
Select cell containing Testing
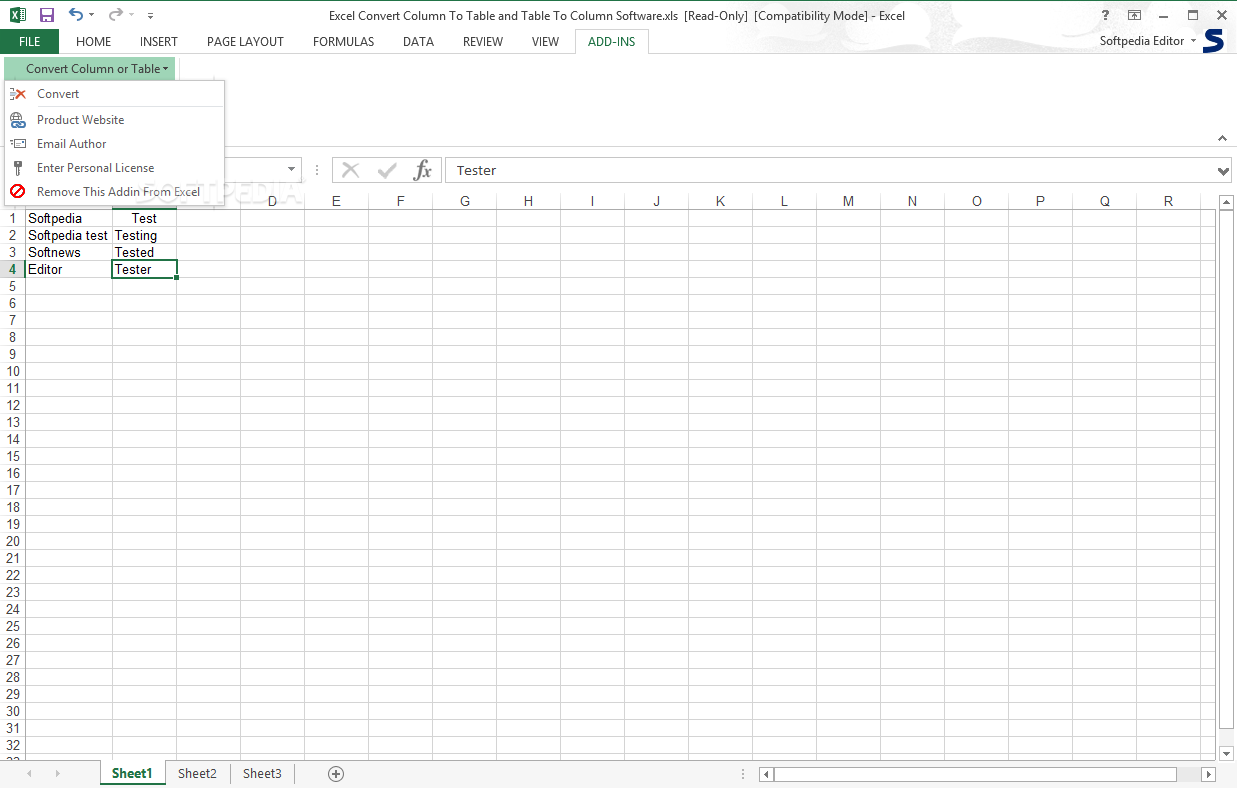144,236
